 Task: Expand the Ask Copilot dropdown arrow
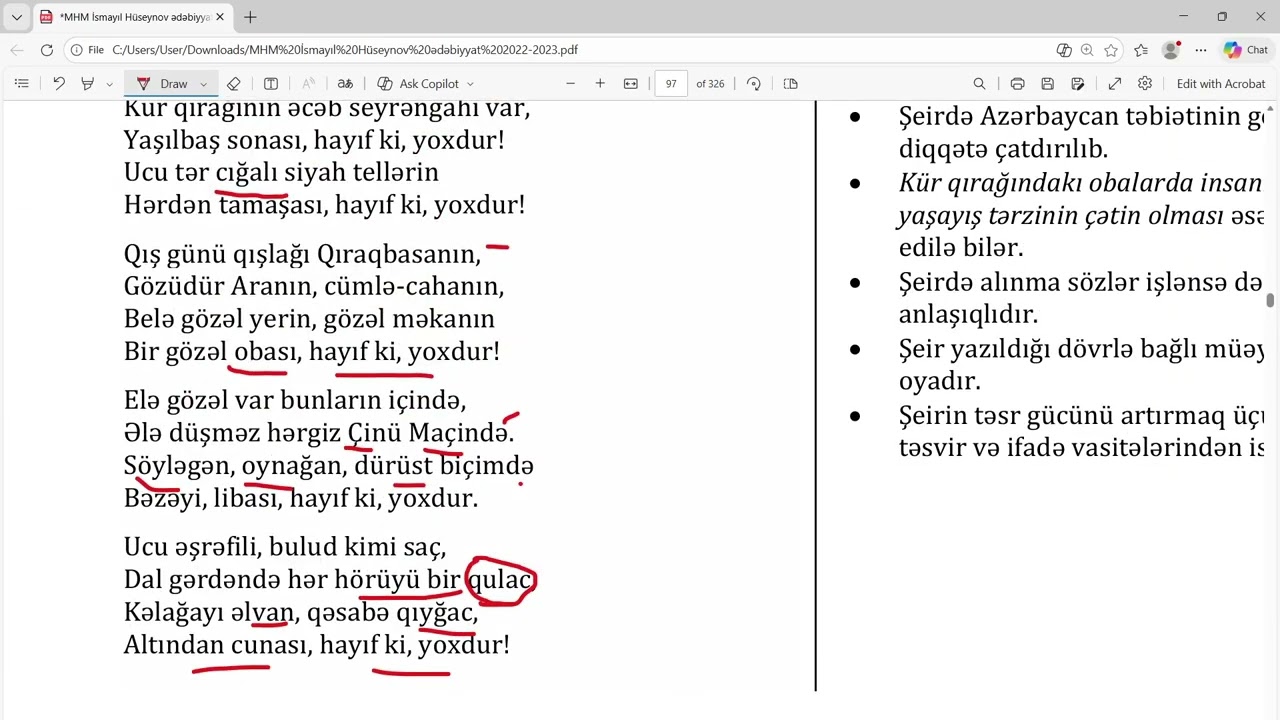tap(470, 84)
